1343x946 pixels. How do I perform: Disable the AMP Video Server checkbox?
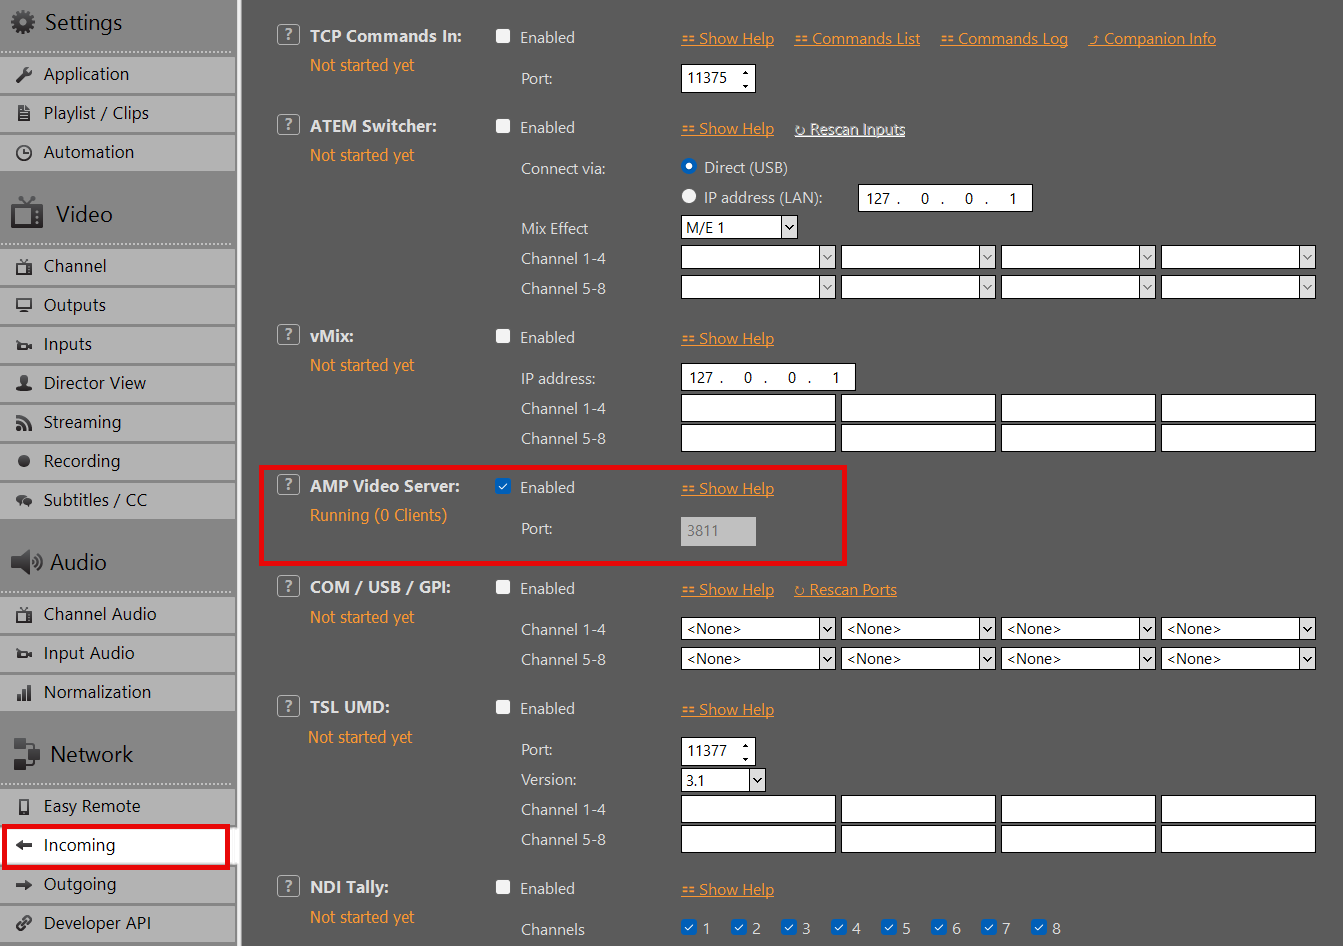click(x=503, y=486)
